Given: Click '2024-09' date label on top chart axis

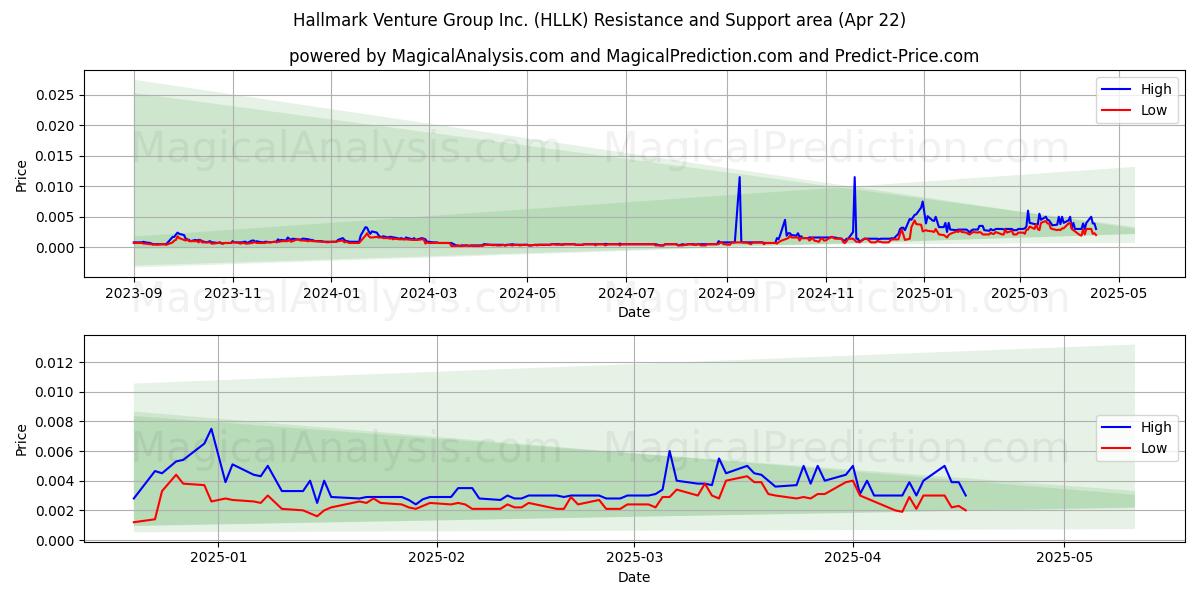Looking at the screenshot, I should [726, 293].
